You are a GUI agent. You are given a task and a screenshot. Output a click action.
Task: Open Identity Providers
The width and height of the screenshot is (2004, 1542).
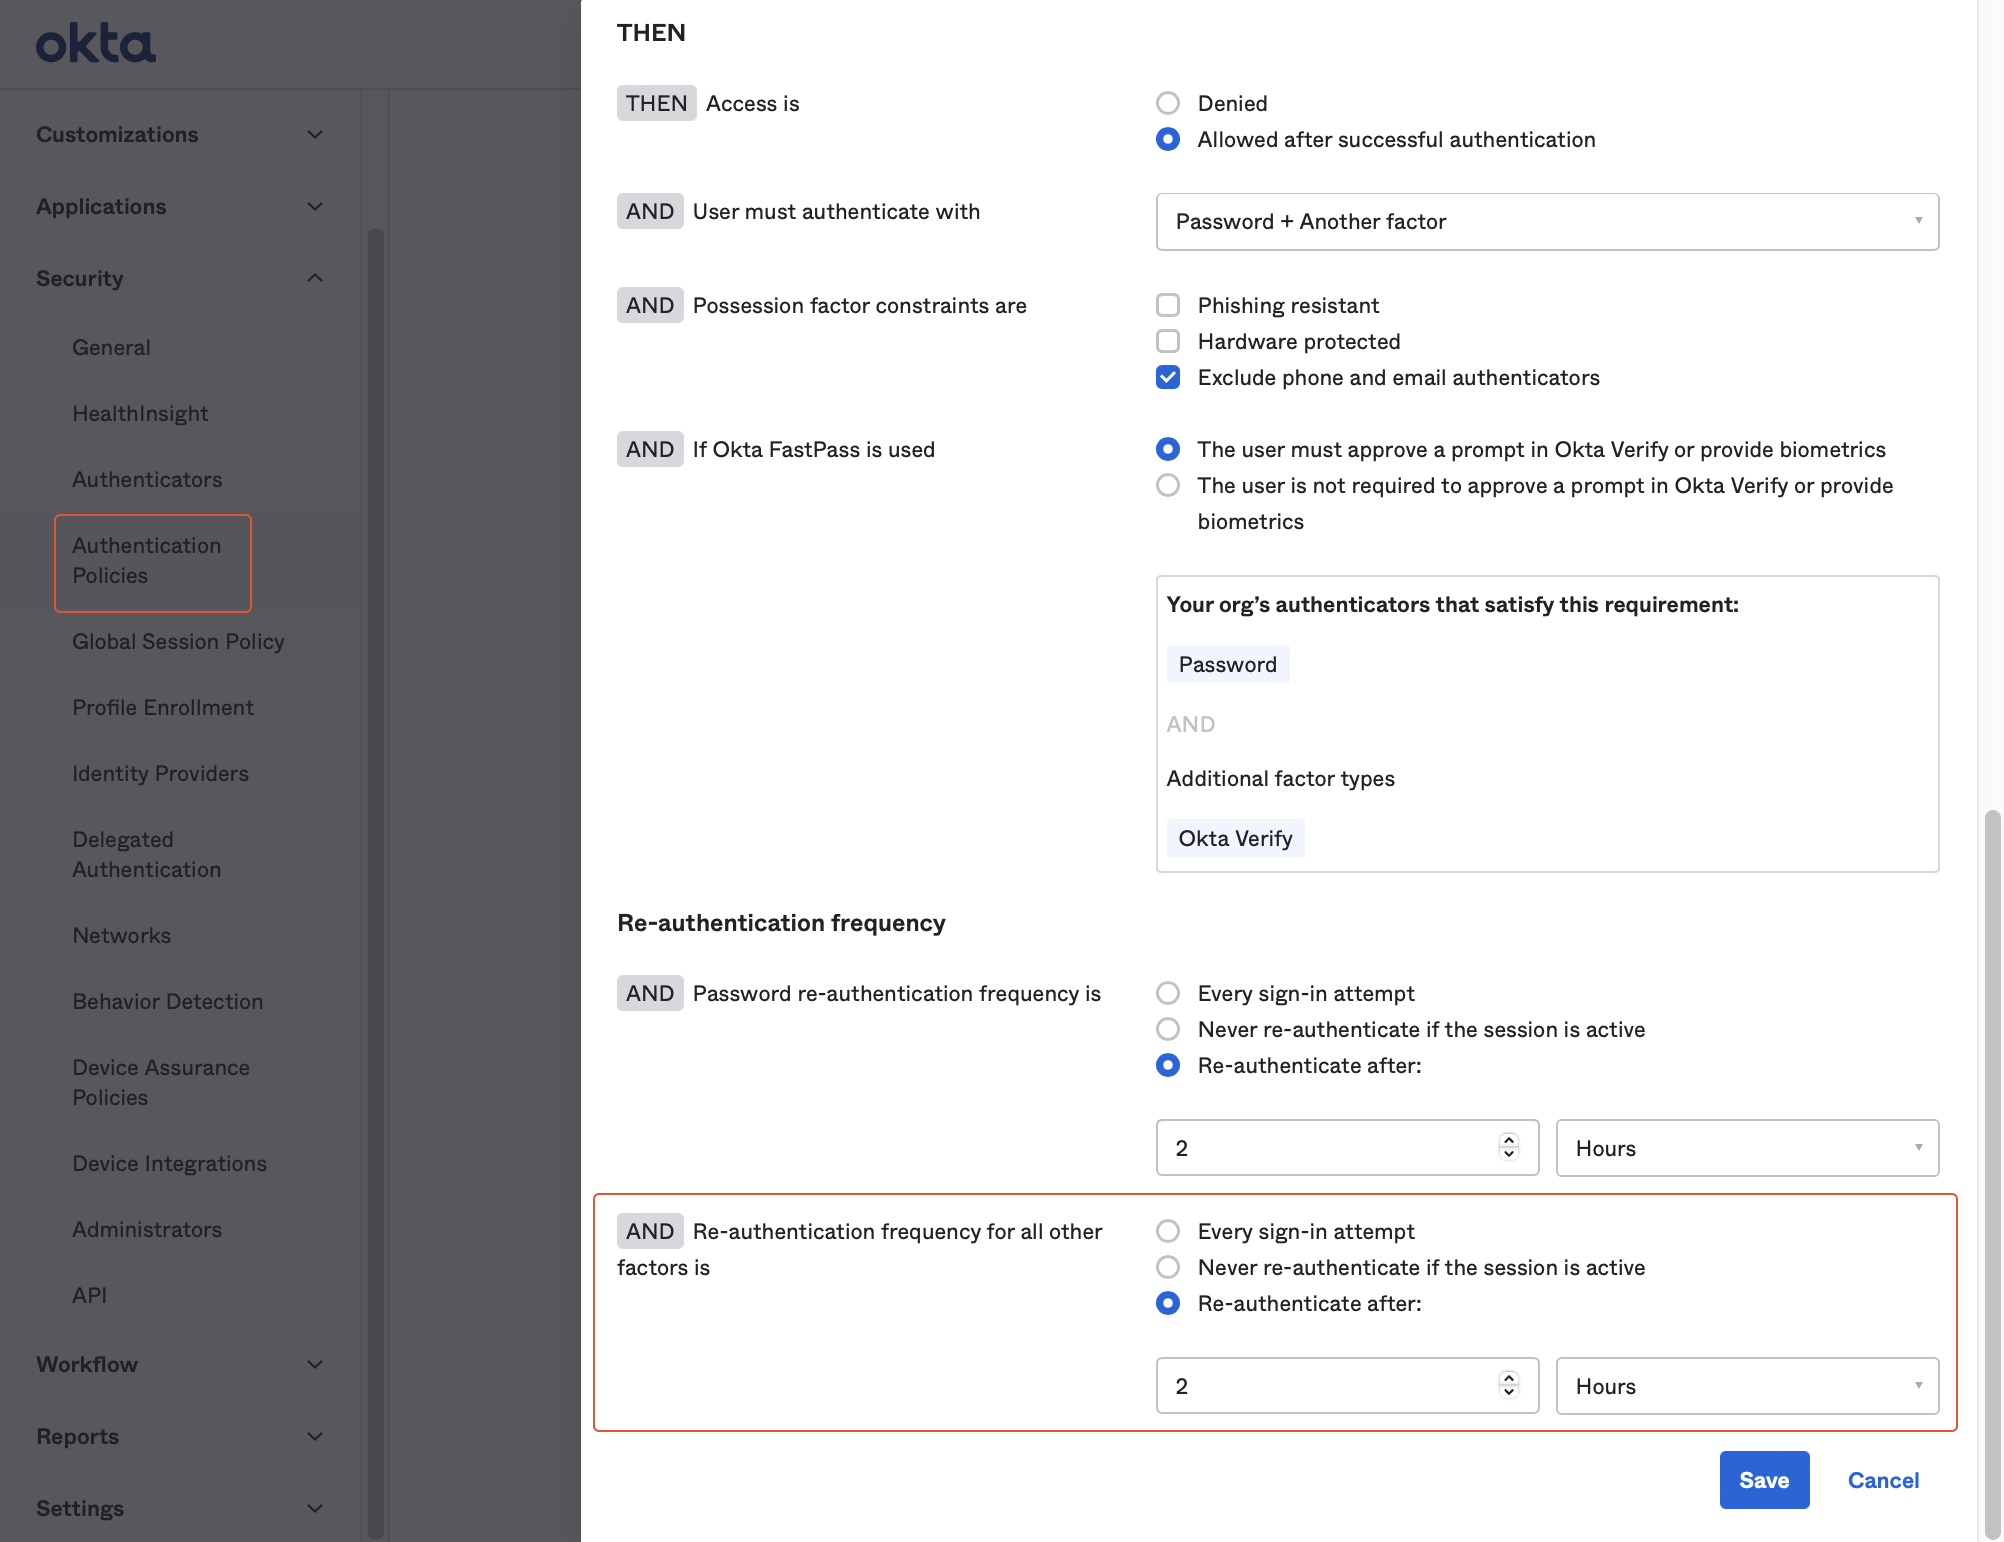pyautogui.click(x=160, y=773)
